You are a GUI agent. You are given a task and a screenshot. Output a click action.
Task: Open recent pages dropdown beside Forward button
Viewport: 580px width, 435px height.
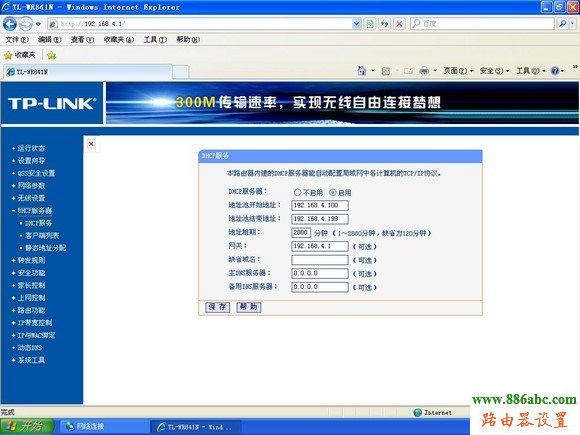coord(38,24)
